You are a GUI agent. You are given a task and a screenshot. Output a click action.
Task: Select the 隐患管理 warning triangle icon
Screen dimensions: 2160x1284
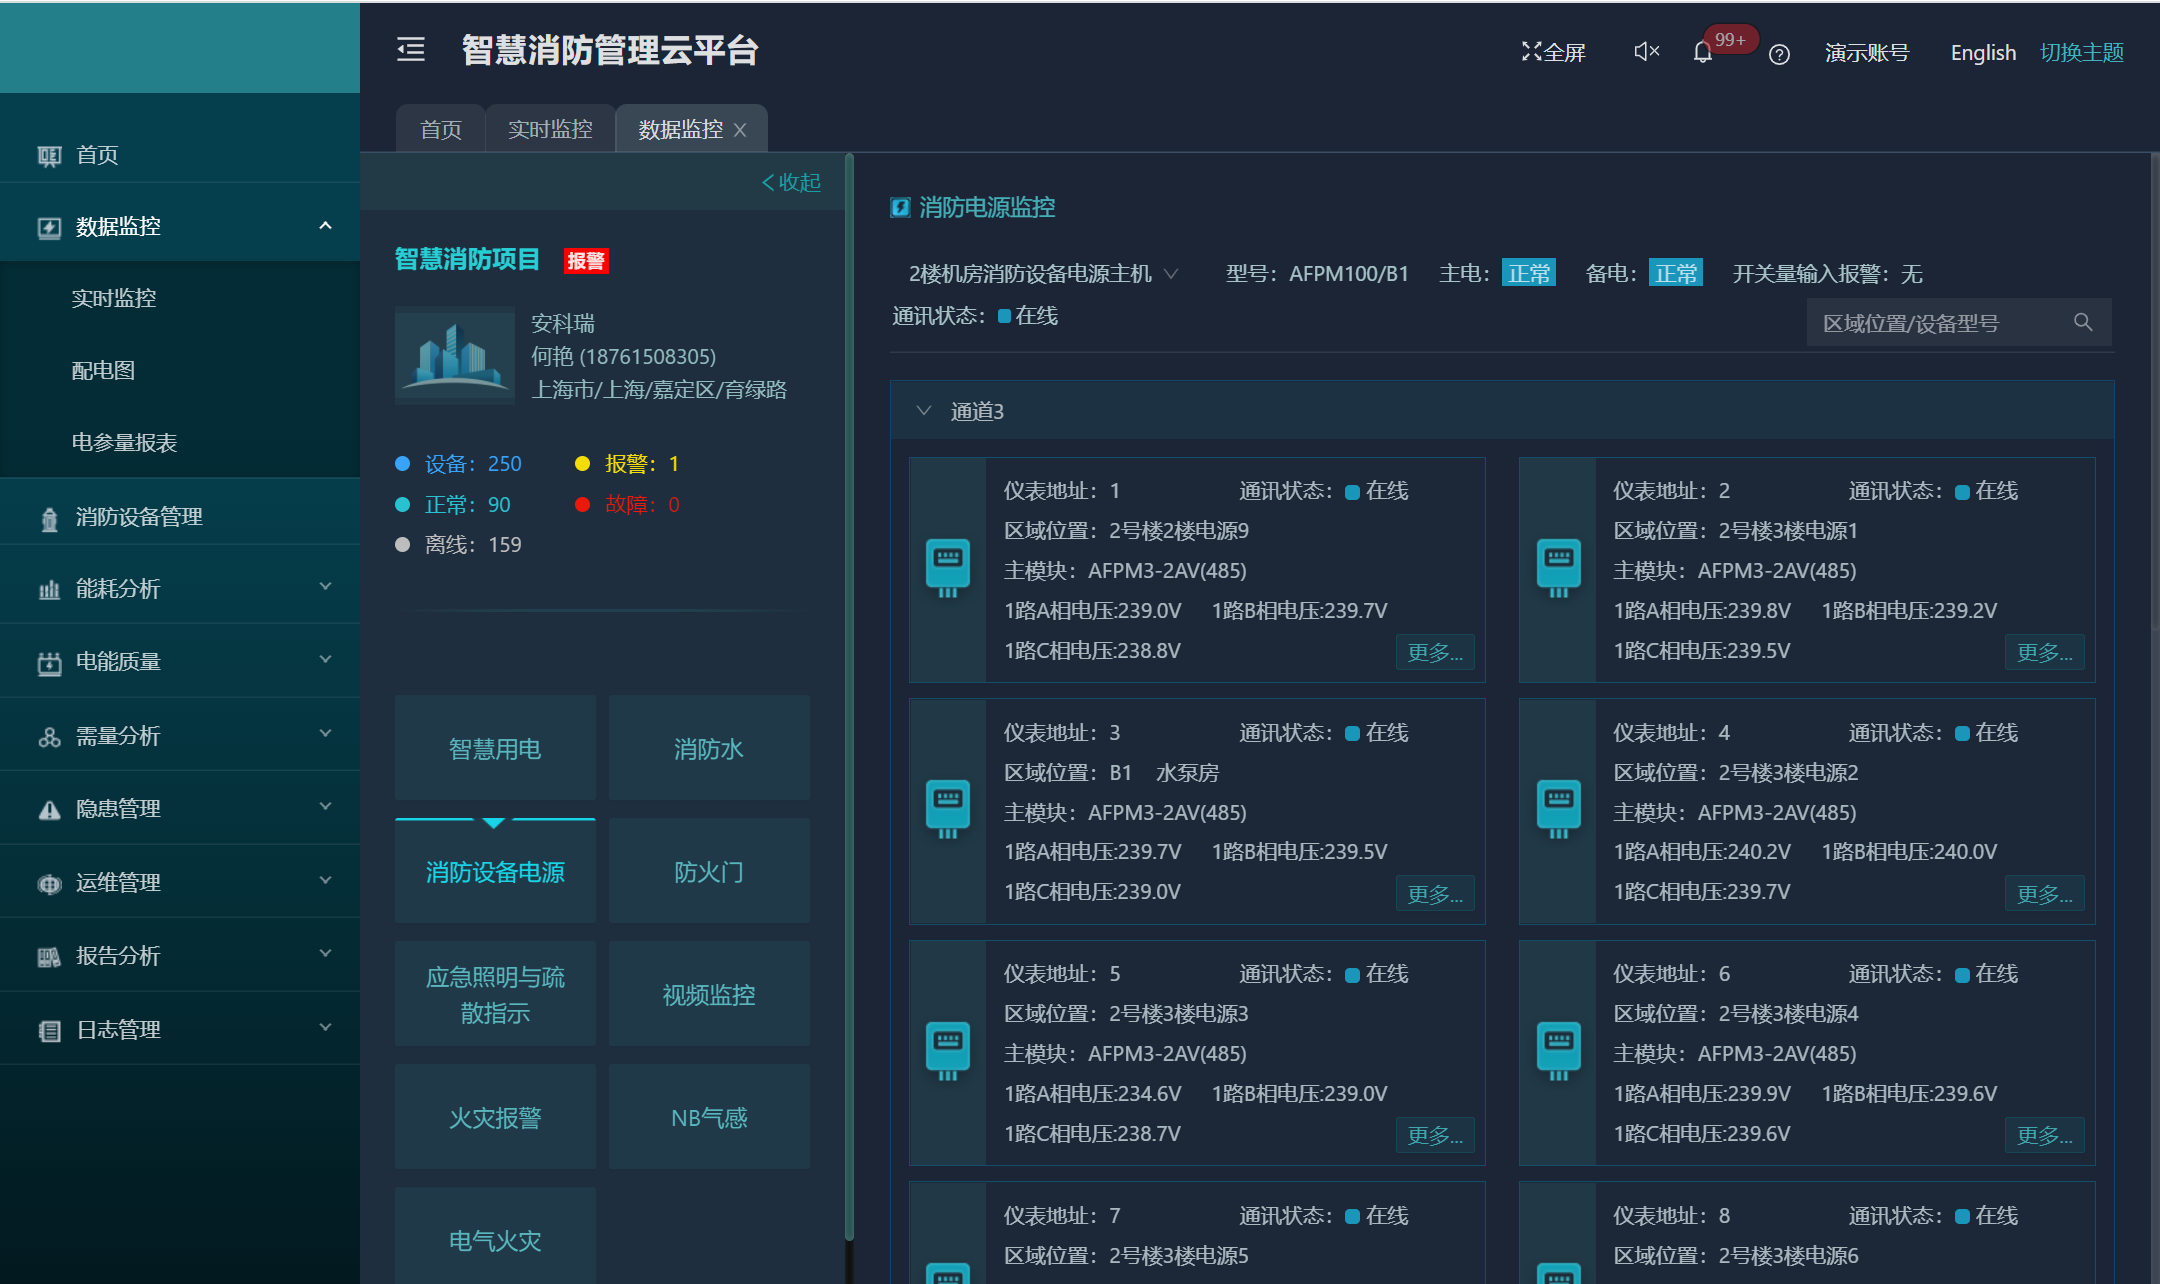(x=49, y=808)
